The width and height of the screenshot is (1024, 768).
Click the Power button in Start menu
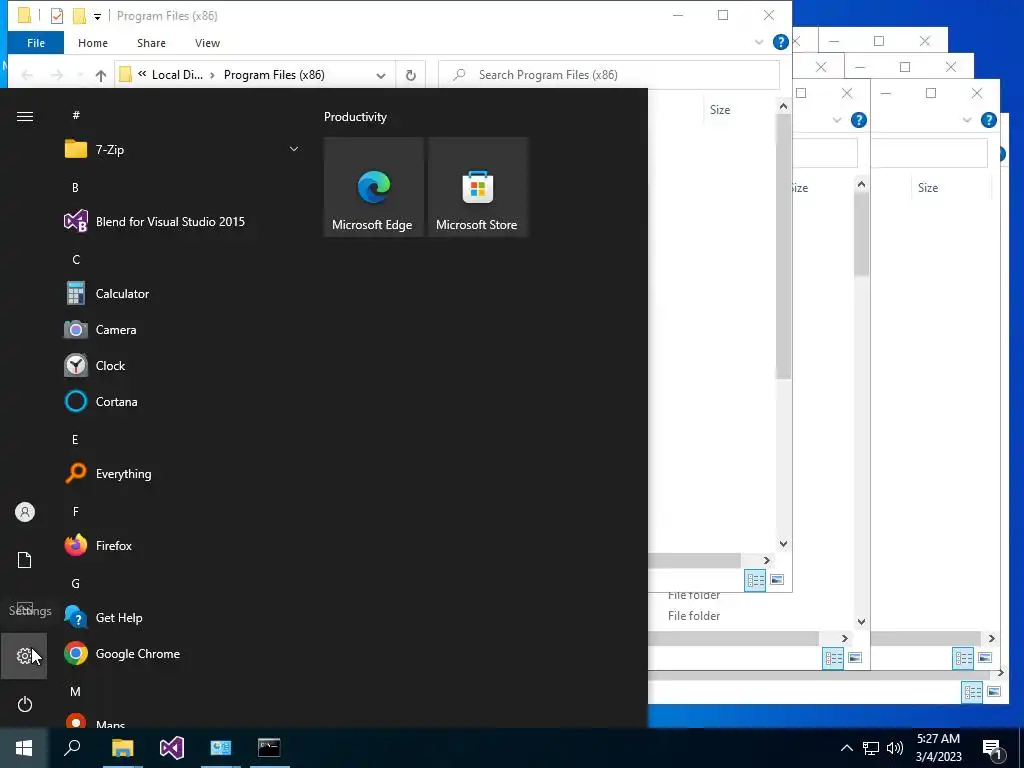(24, 704)
